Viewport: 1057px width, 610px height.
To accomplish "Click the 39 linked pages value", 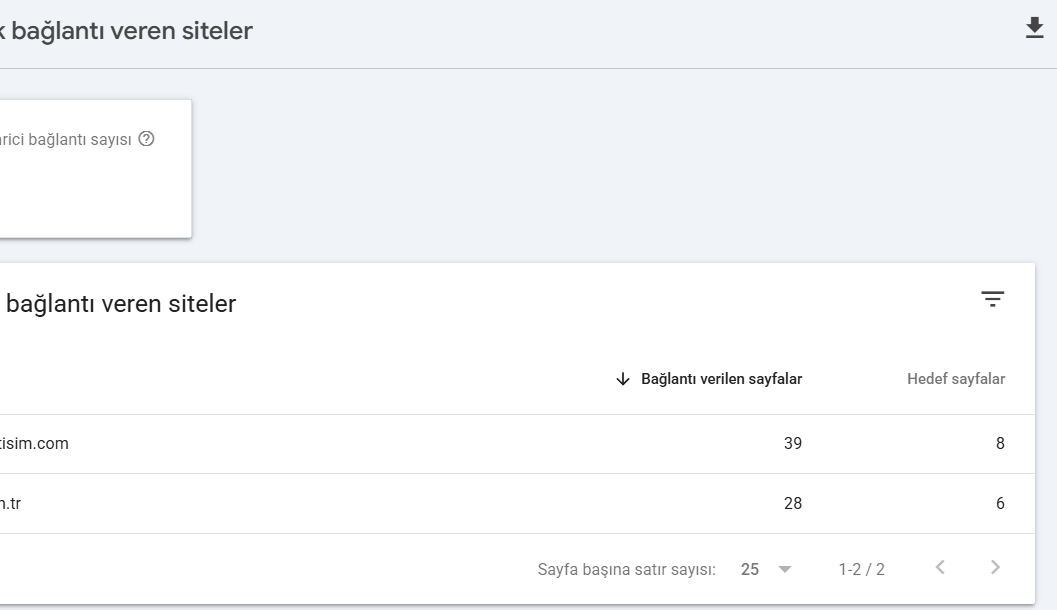I will [793, 444].
